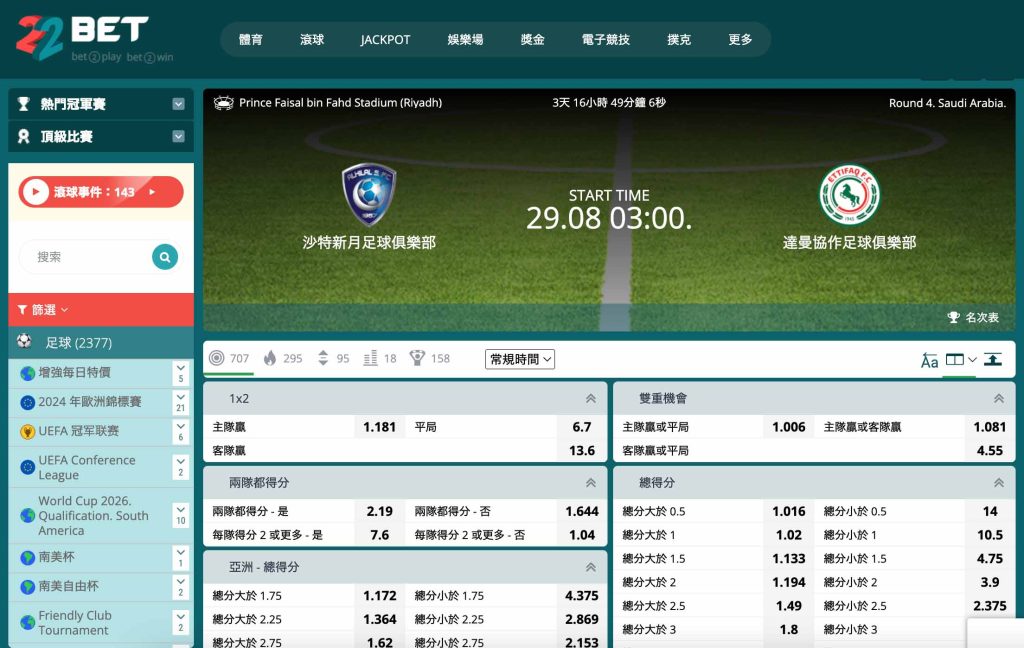Image resolution: width=1024 pixels, height=648 pixels.
Task: Click the play icon in live events button
Action: point(36,192)
